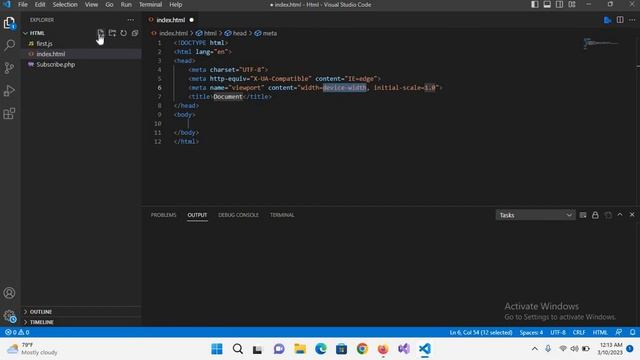
Task: Toggle the primary side bar layout icon
Action: coord(535,4)
